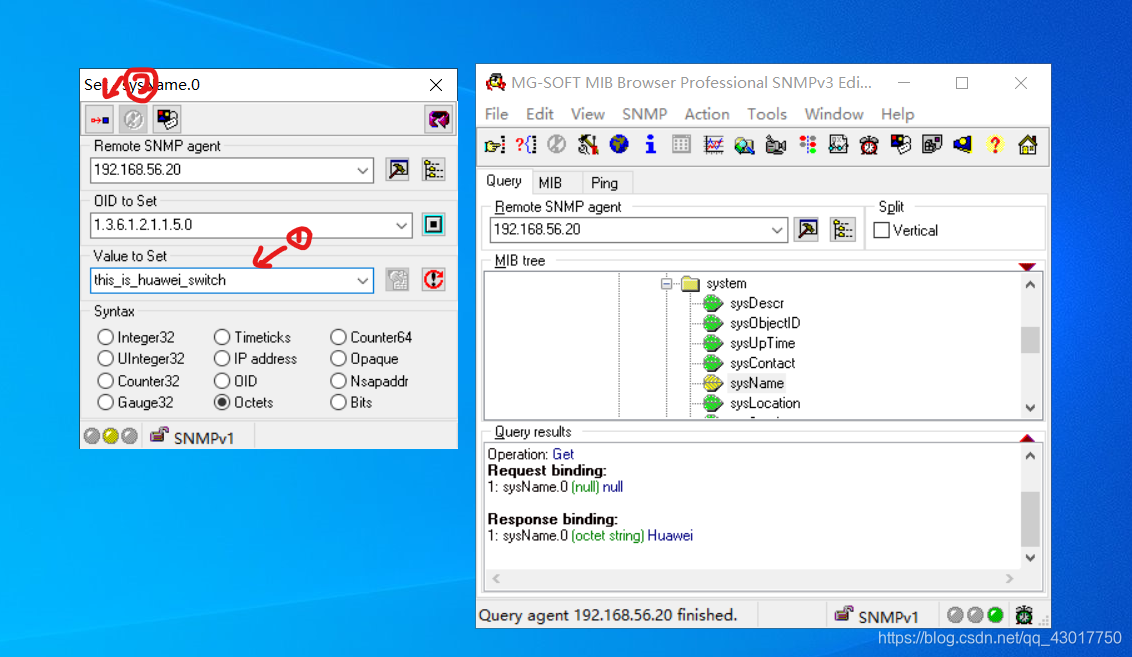The height and width of the screenshot is (657, 1132).
Task: Switch to the Ping tab
Action: point(604,183)
